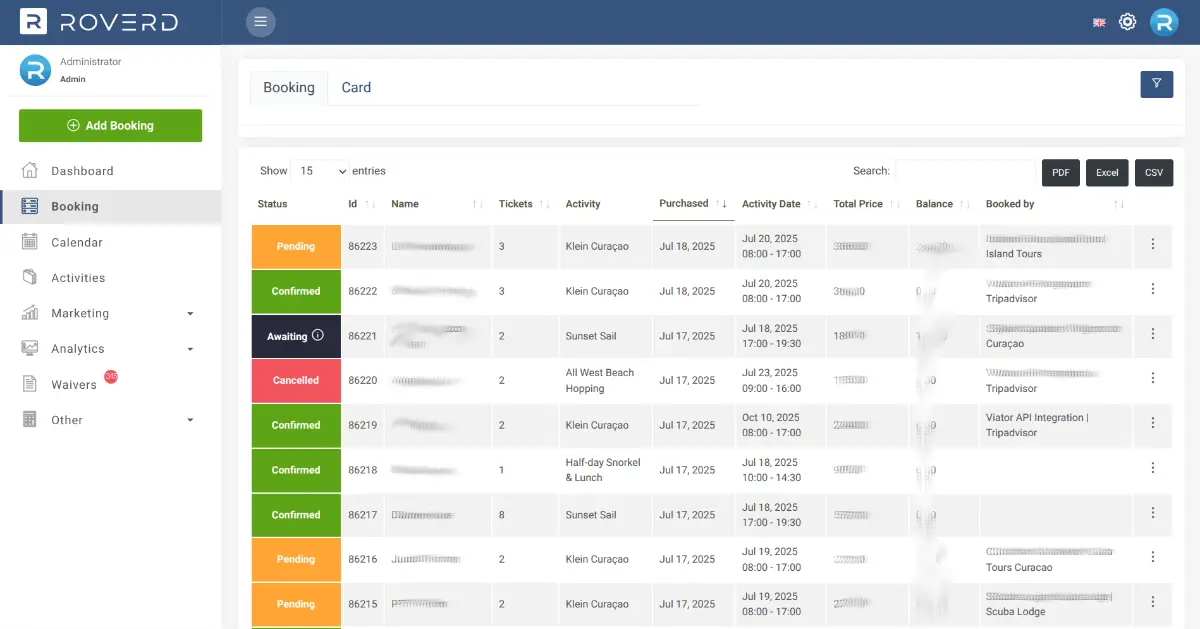
Task: Expand the Marketing sidebar menu
Action: [110, 313]
